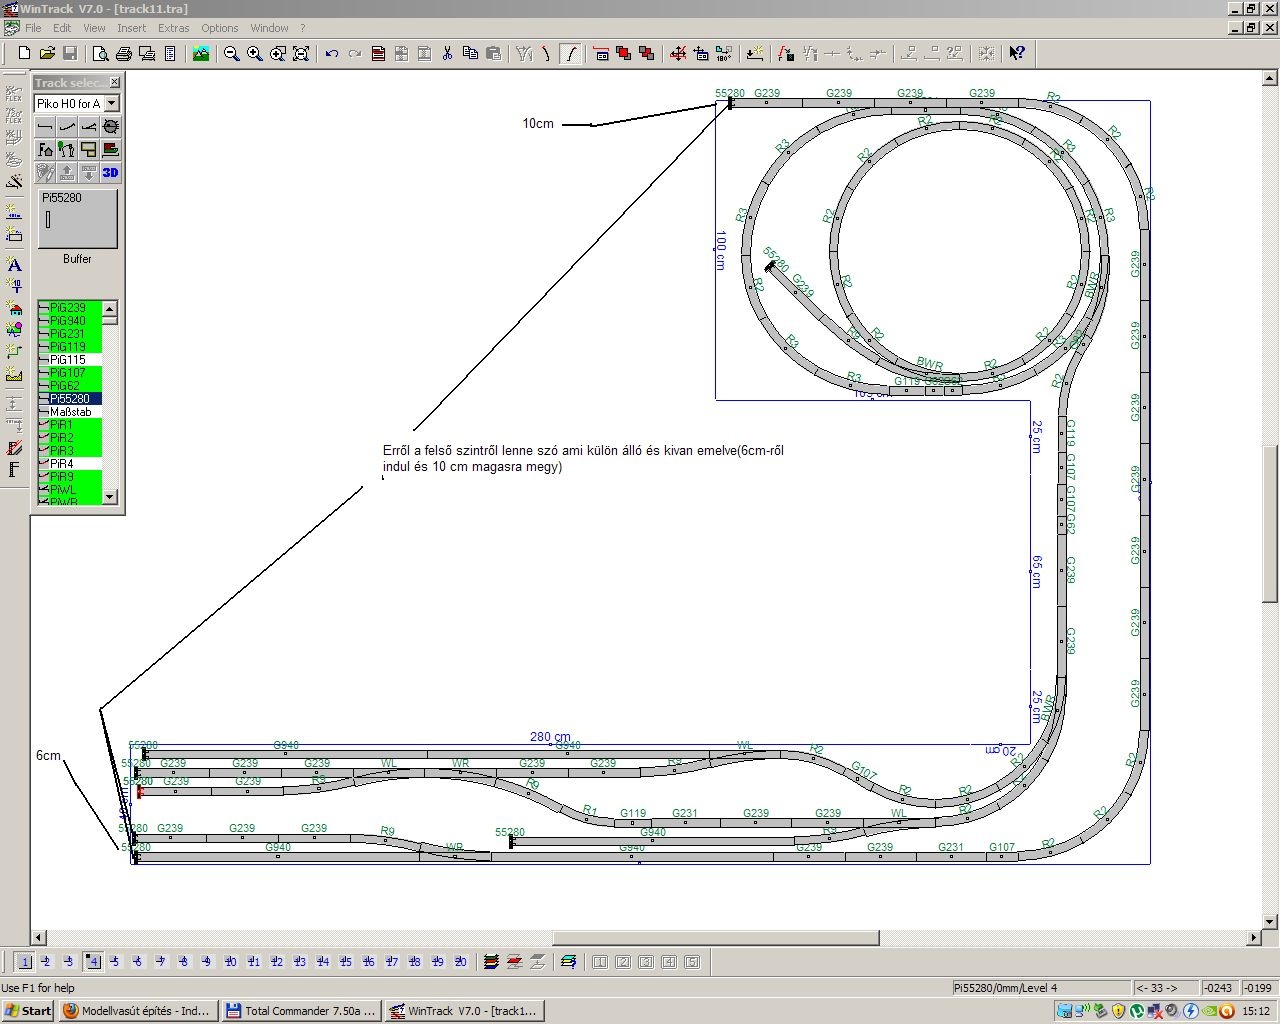Click track list scroll-down arrow
1280x1024 pixels.
pos(110,497)
